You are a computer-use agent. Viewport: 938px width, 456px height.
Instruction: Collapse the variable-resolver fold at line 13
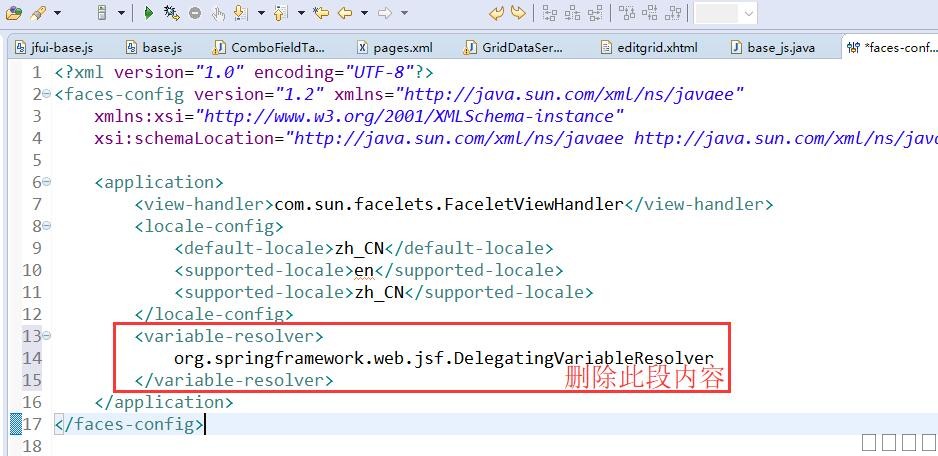point(47,336)
